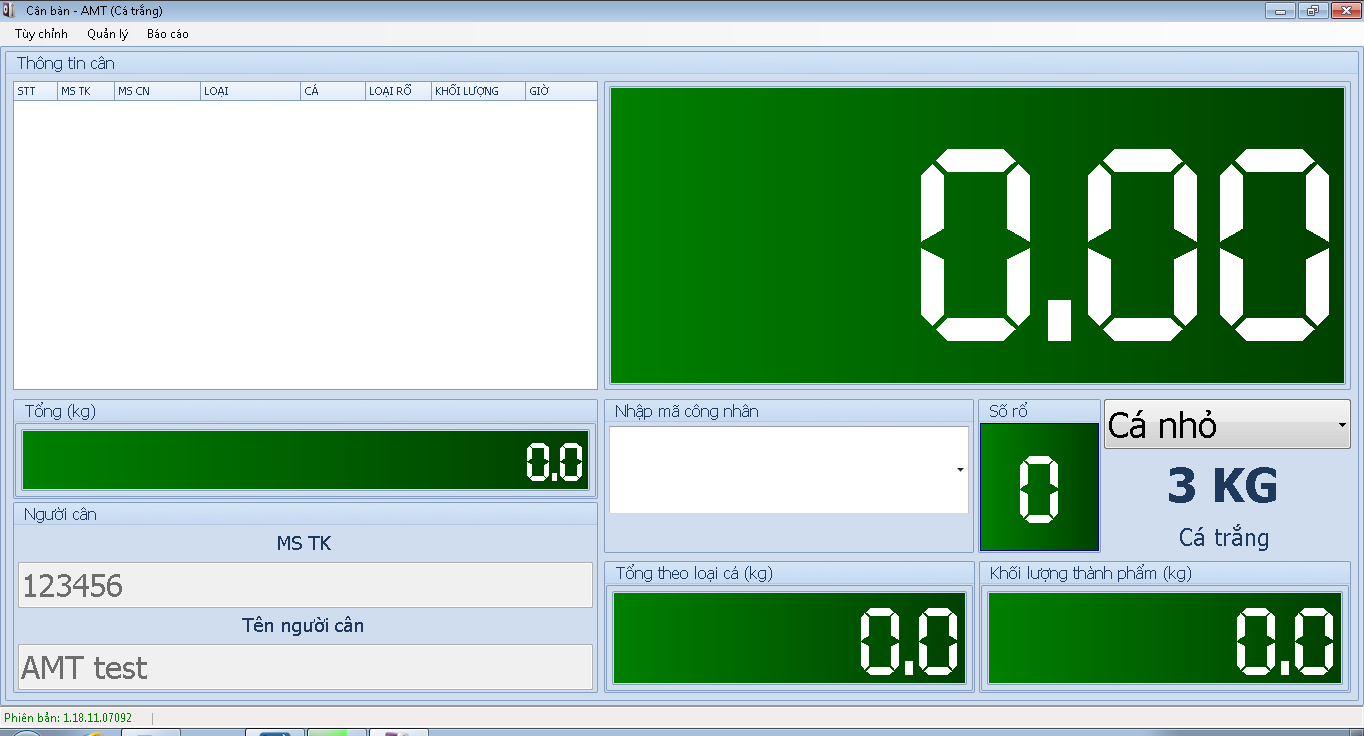The width and height of the screenshot is (1364, 736).
Task: Expand the Cá nhỏ fish type dropdown
Action: point(1340,425)
